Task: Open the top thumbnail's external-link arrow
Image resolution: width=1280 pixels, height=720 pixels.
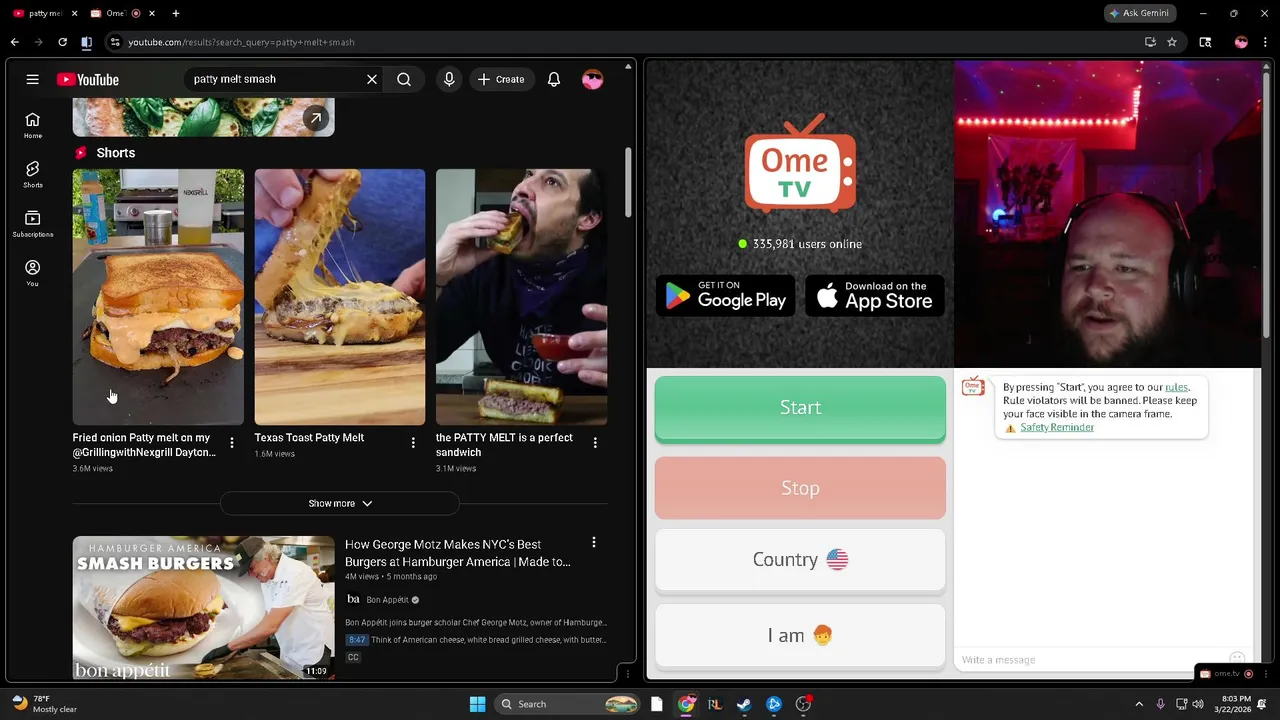Action: click(x=316, y=118)
